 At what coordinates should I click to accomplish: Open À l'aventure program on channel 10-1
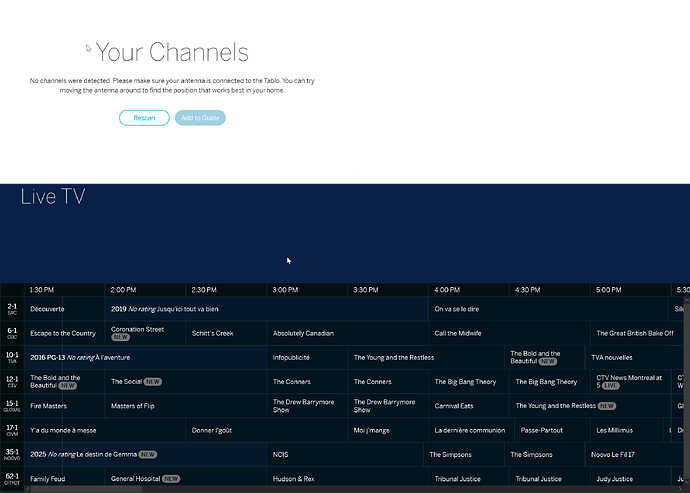coord(145,357)
